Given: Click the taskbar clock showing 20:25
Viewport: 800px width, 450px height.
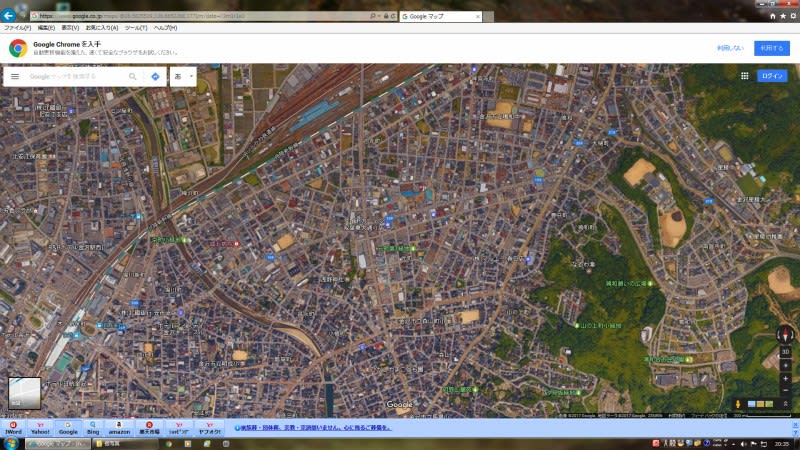Looking at the screenshot, I should point(782,444).
